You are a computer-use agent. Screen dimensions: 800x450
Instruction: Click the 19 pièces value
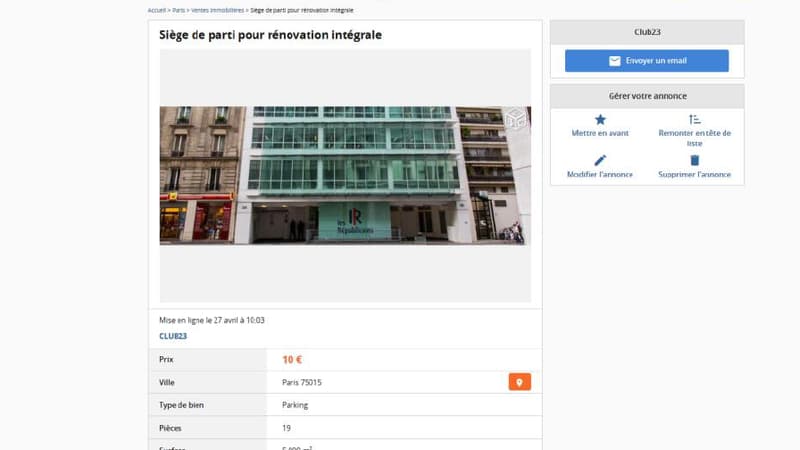[x=286, y=428]
